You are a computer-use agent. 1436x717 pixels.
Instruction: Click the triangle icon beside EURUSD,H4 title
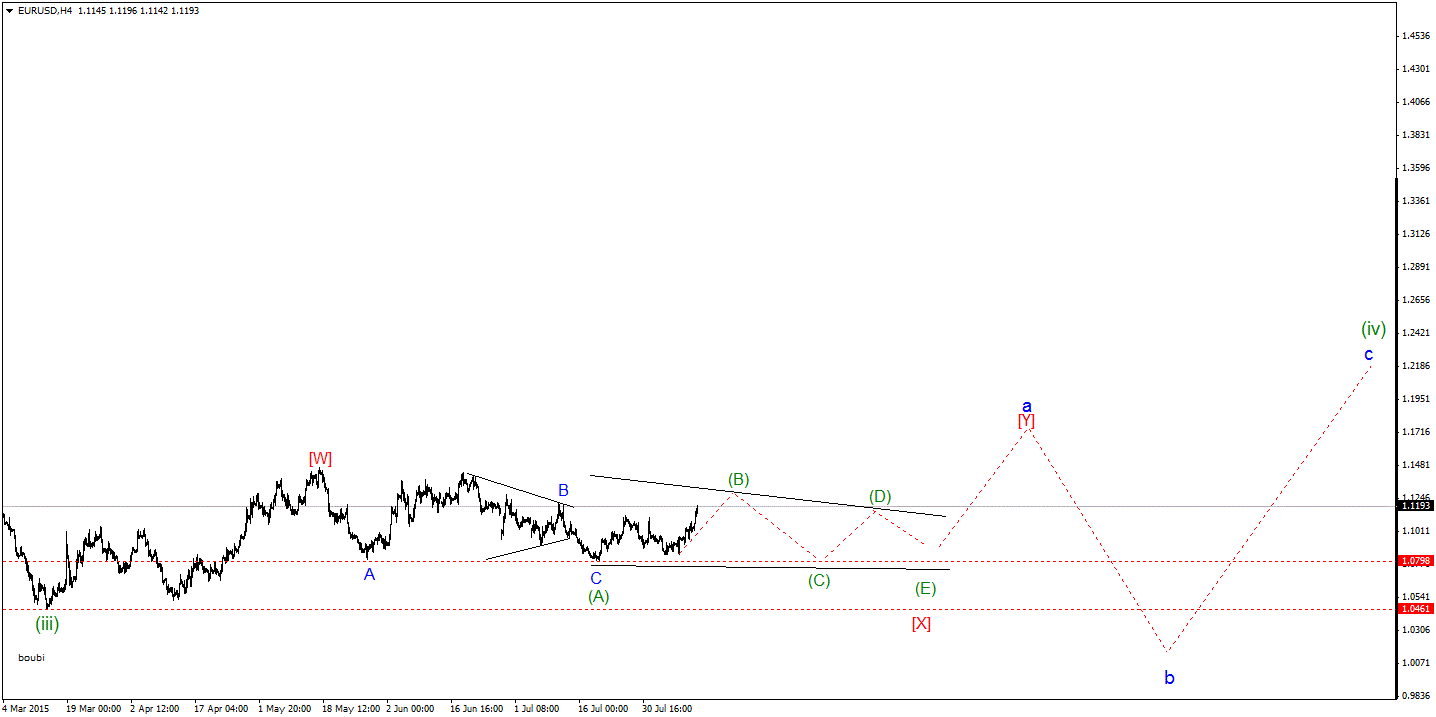pyautogui.click(x=9, y=11)
